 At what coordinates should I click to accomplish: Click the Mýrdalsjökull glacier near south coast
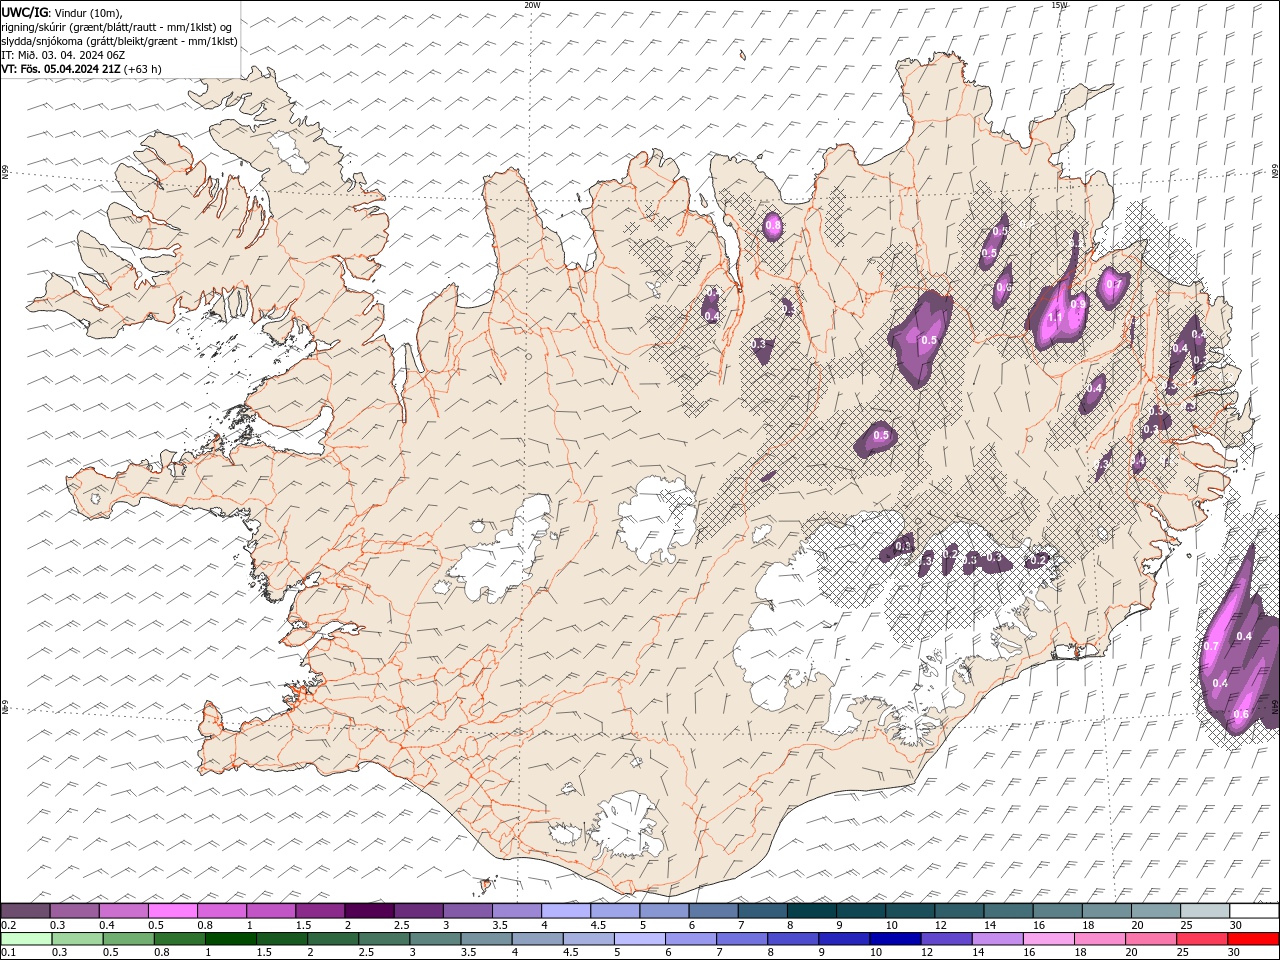click(x=628, y=825)
